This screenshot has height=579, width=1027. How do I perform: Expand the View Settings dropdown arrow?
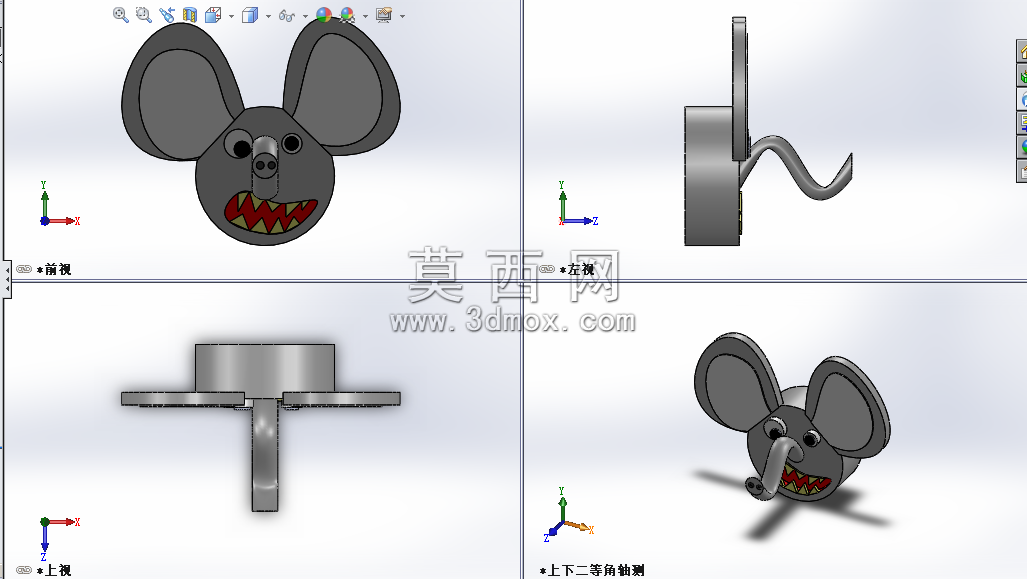click(x=402, y=16)
